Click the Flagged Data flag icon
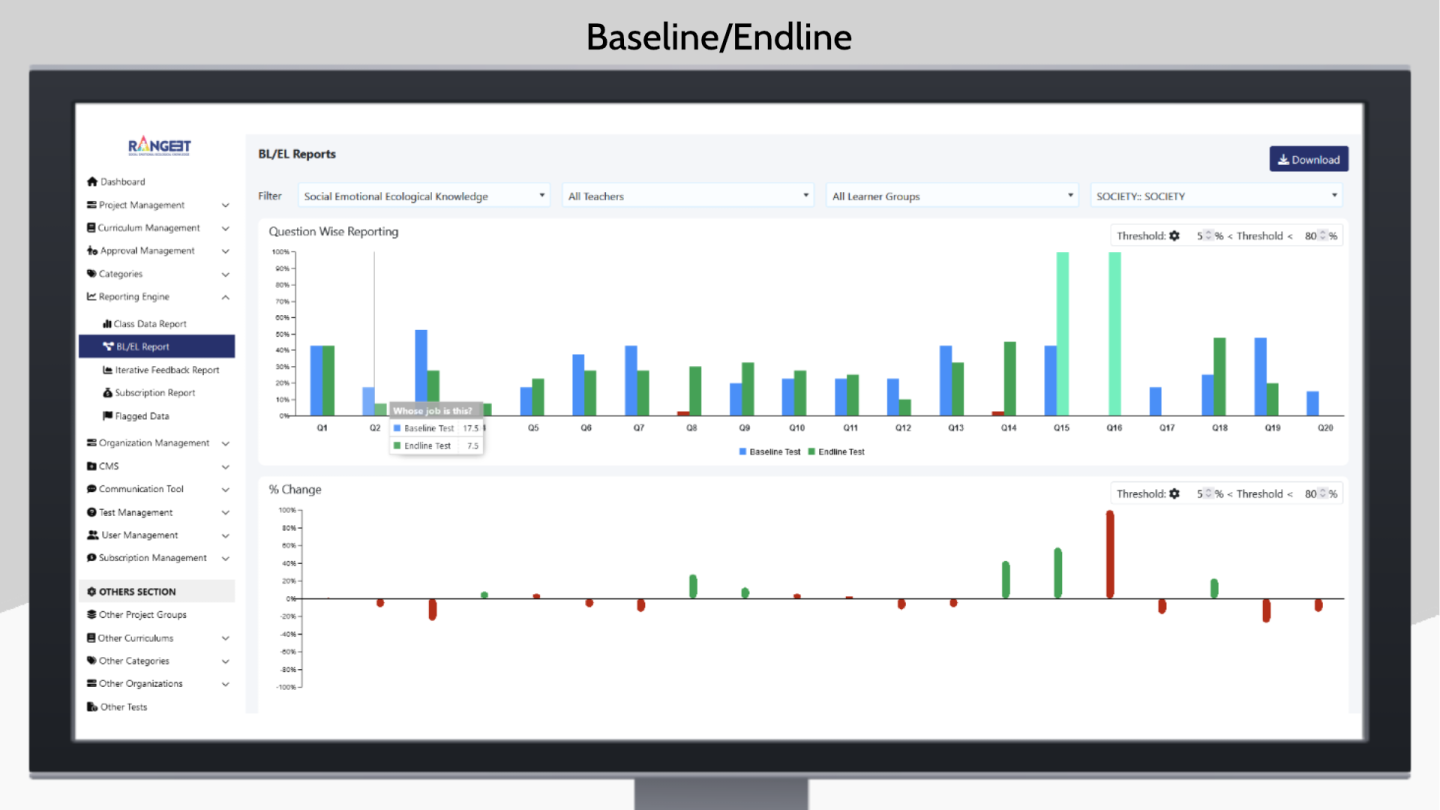The height and width of the screenshot is (810, 1440). pyautogui.click(x=107, y=416)
